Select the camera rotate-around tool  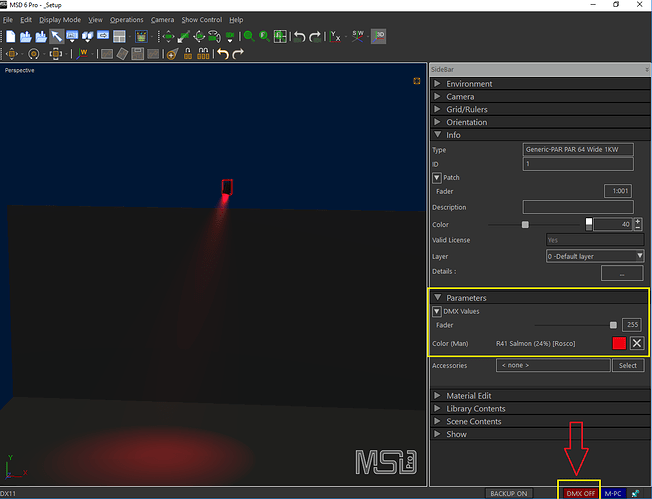(x=214, y=37)
